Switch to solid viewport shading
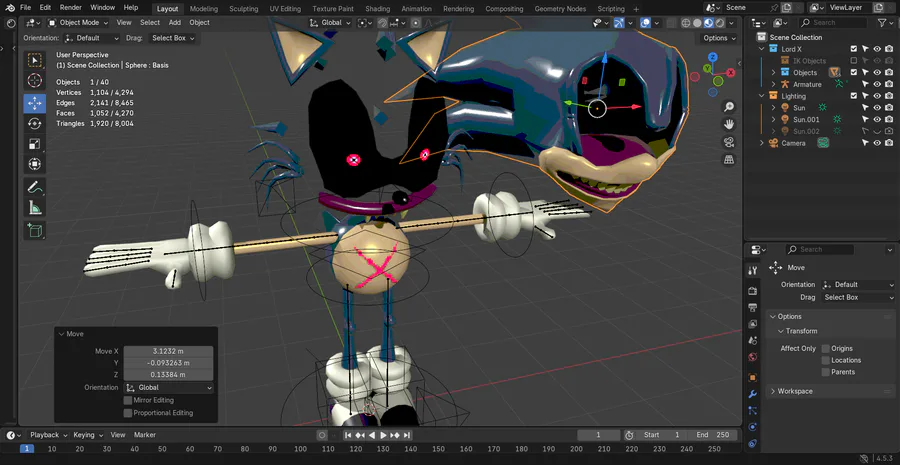 coord(697,23)
